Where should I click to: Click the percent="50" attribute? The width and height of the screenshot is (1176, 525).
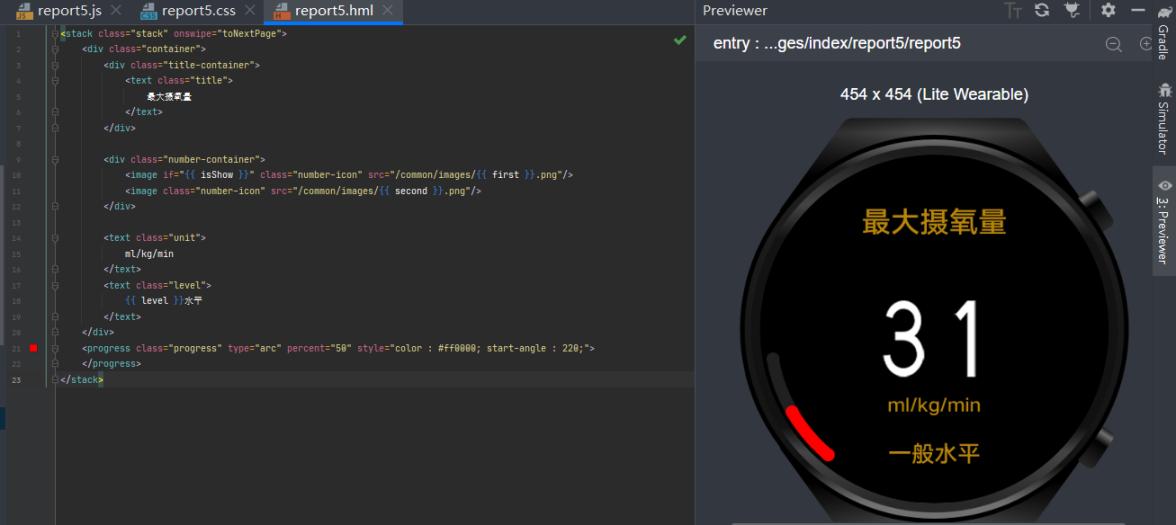(x=319, y=348)
